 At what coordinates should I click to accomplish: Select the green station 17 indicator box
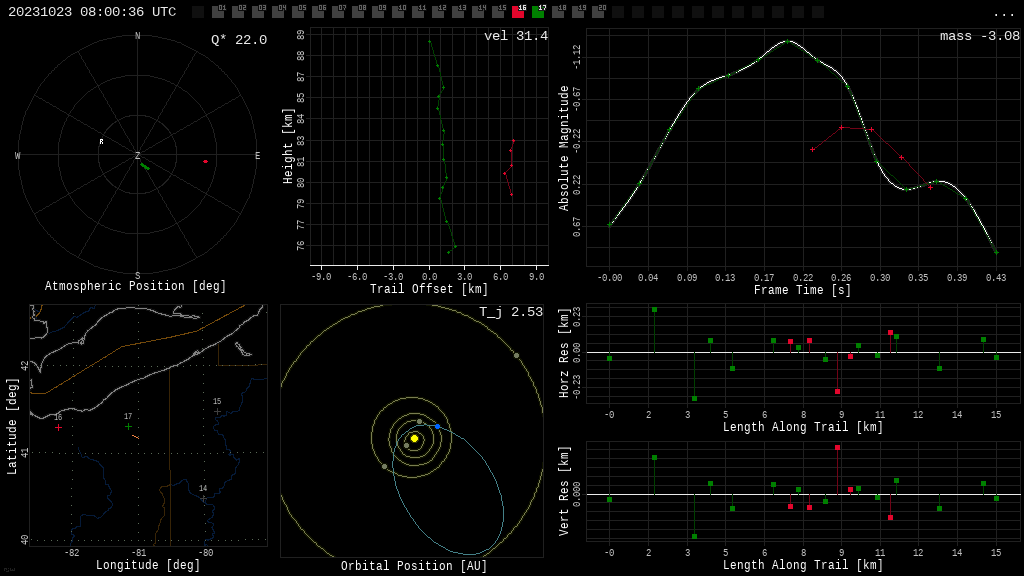click(x=538, y=11)
